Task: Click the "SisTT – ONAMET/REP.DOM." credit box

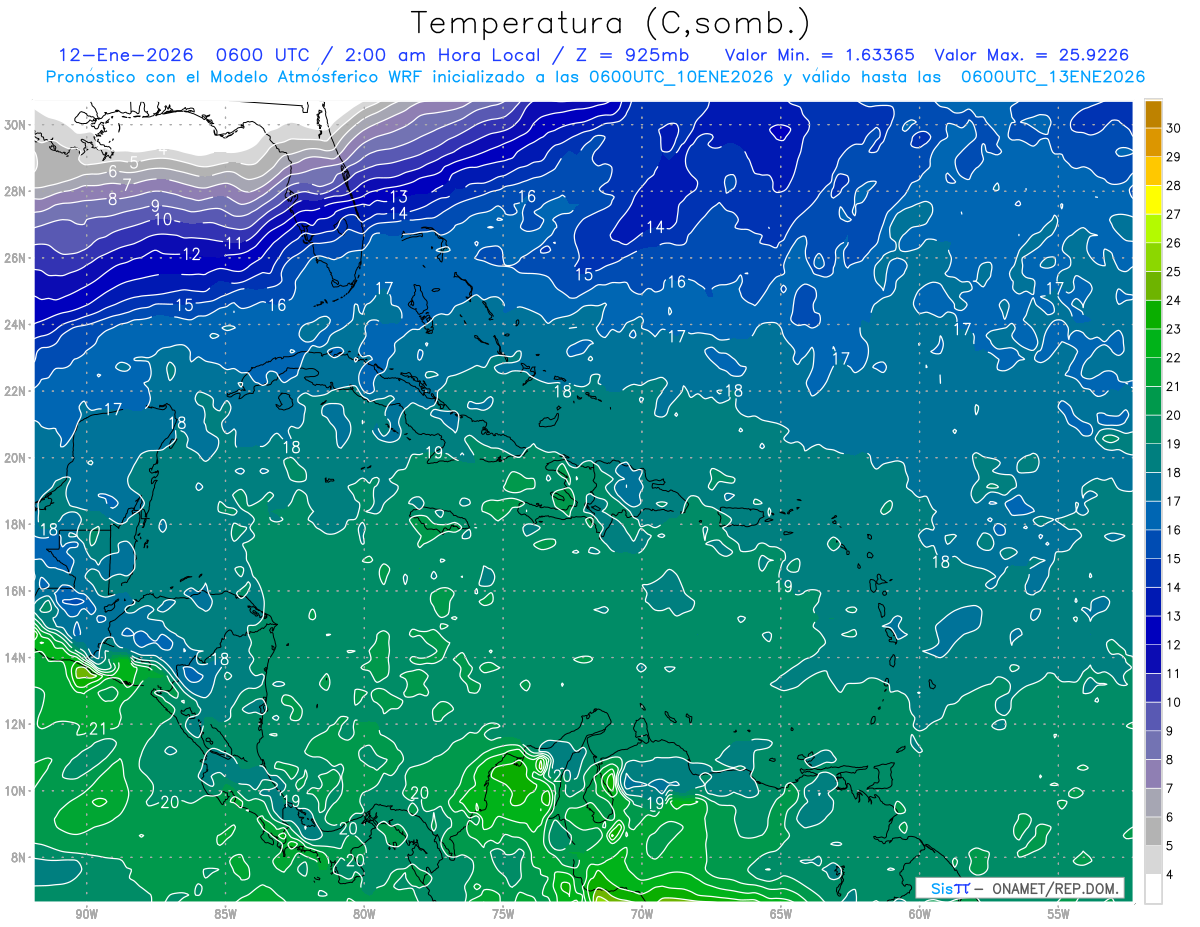Action: [1020, 888]
